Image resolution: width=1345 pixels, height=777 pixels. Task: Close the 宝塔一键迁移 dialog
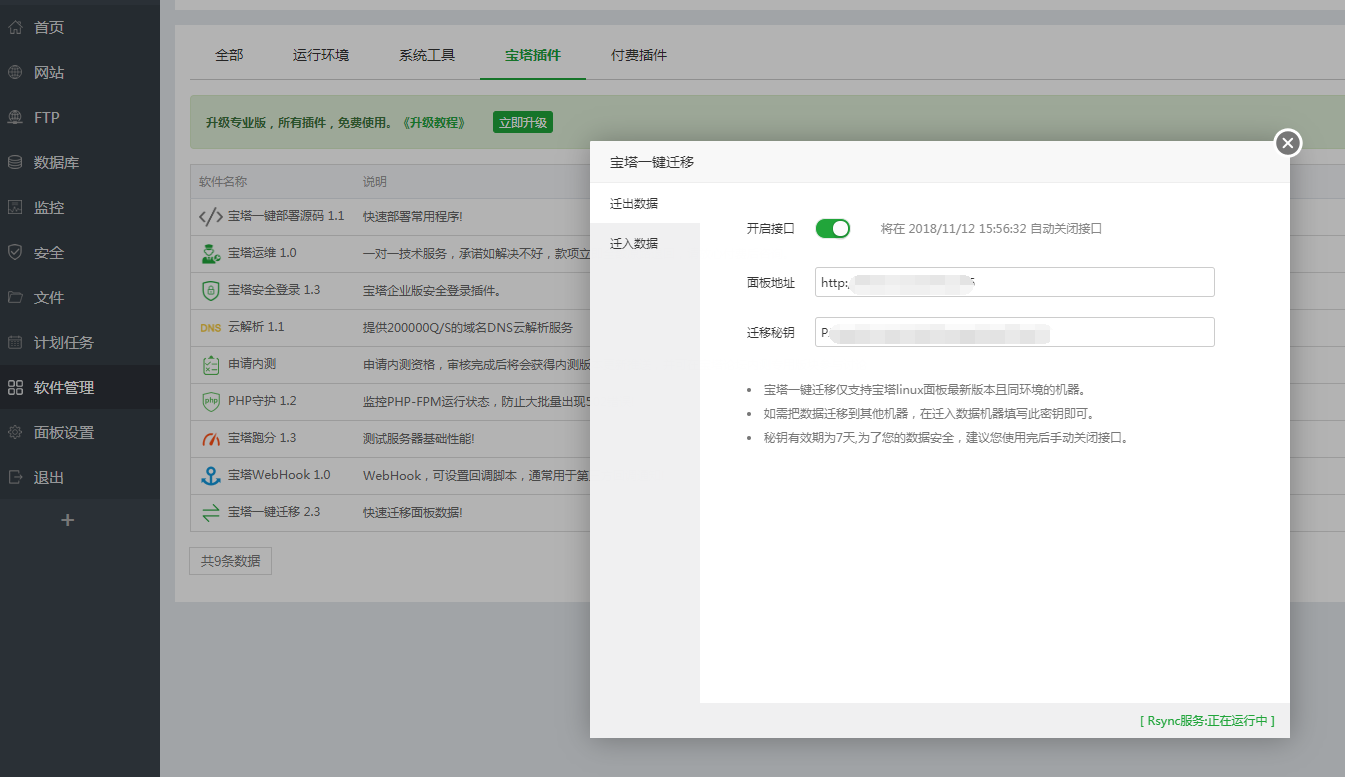pyautogui.click(x=1288, y=143)
